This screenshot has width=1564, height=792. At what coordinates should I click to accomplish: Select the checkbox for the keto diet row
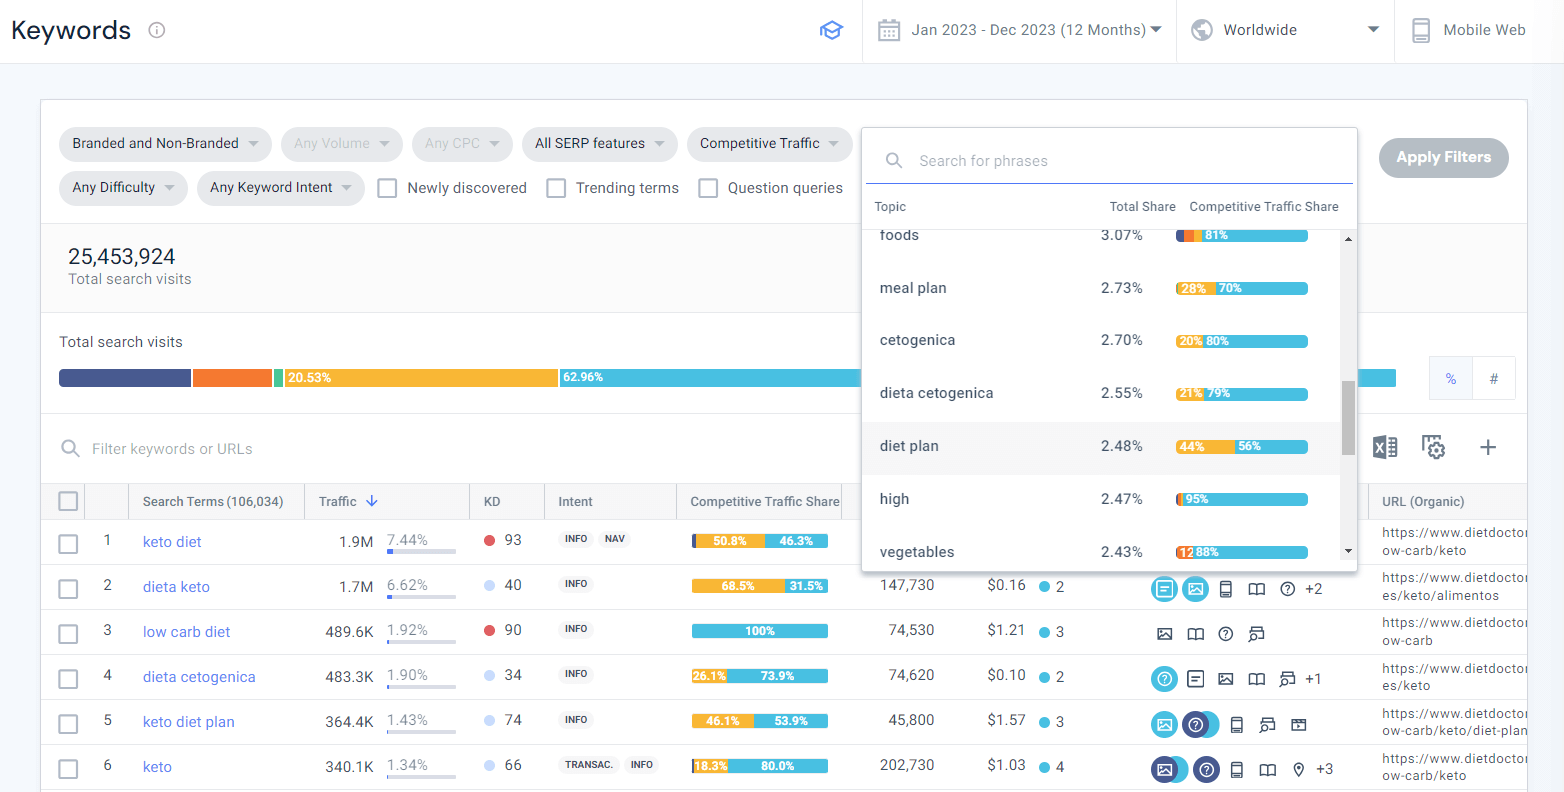(68, 544)
